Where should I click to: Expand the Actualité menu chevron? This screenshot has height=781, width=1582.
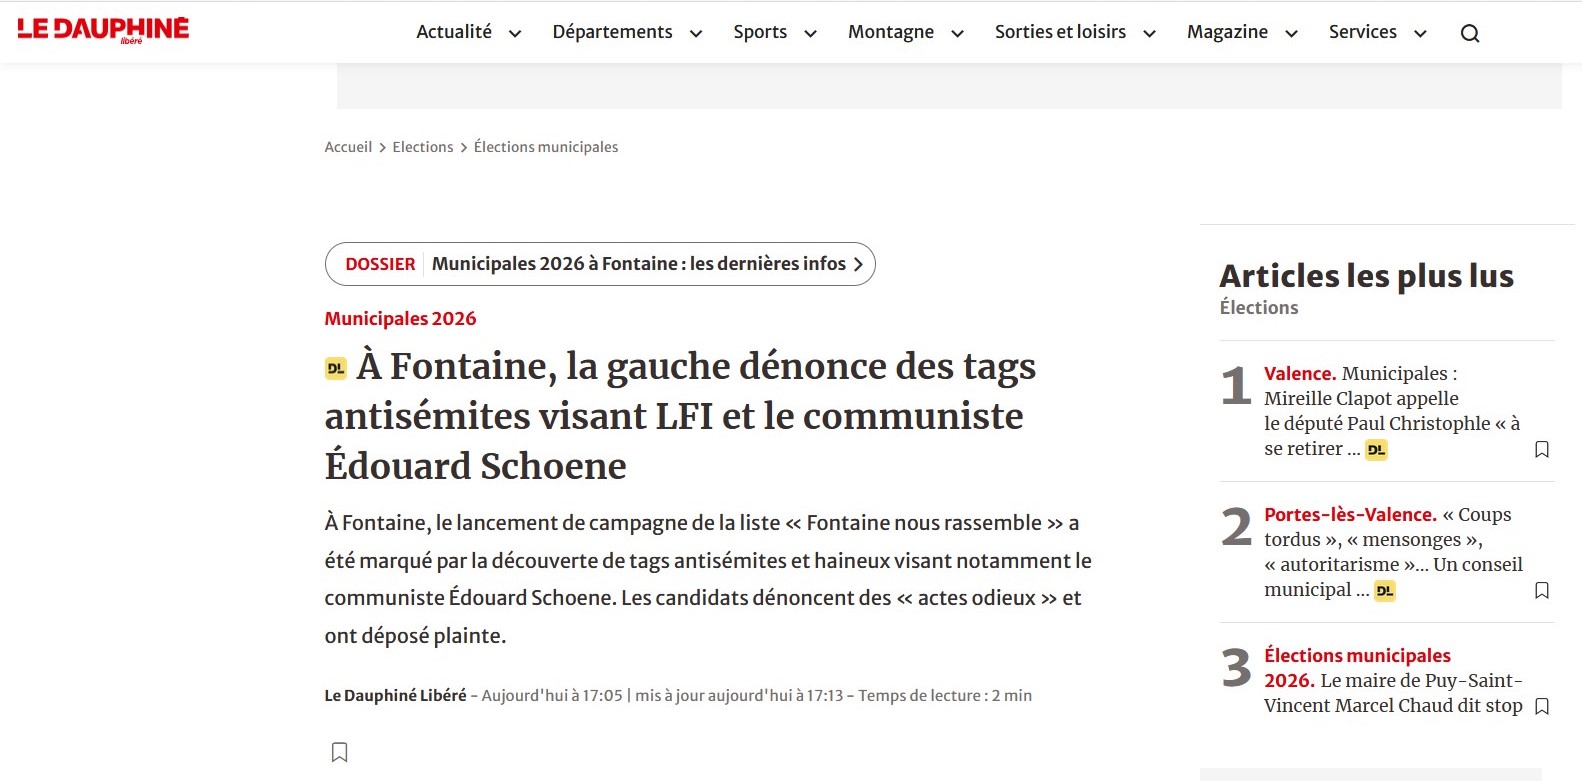tap(515, 34)
